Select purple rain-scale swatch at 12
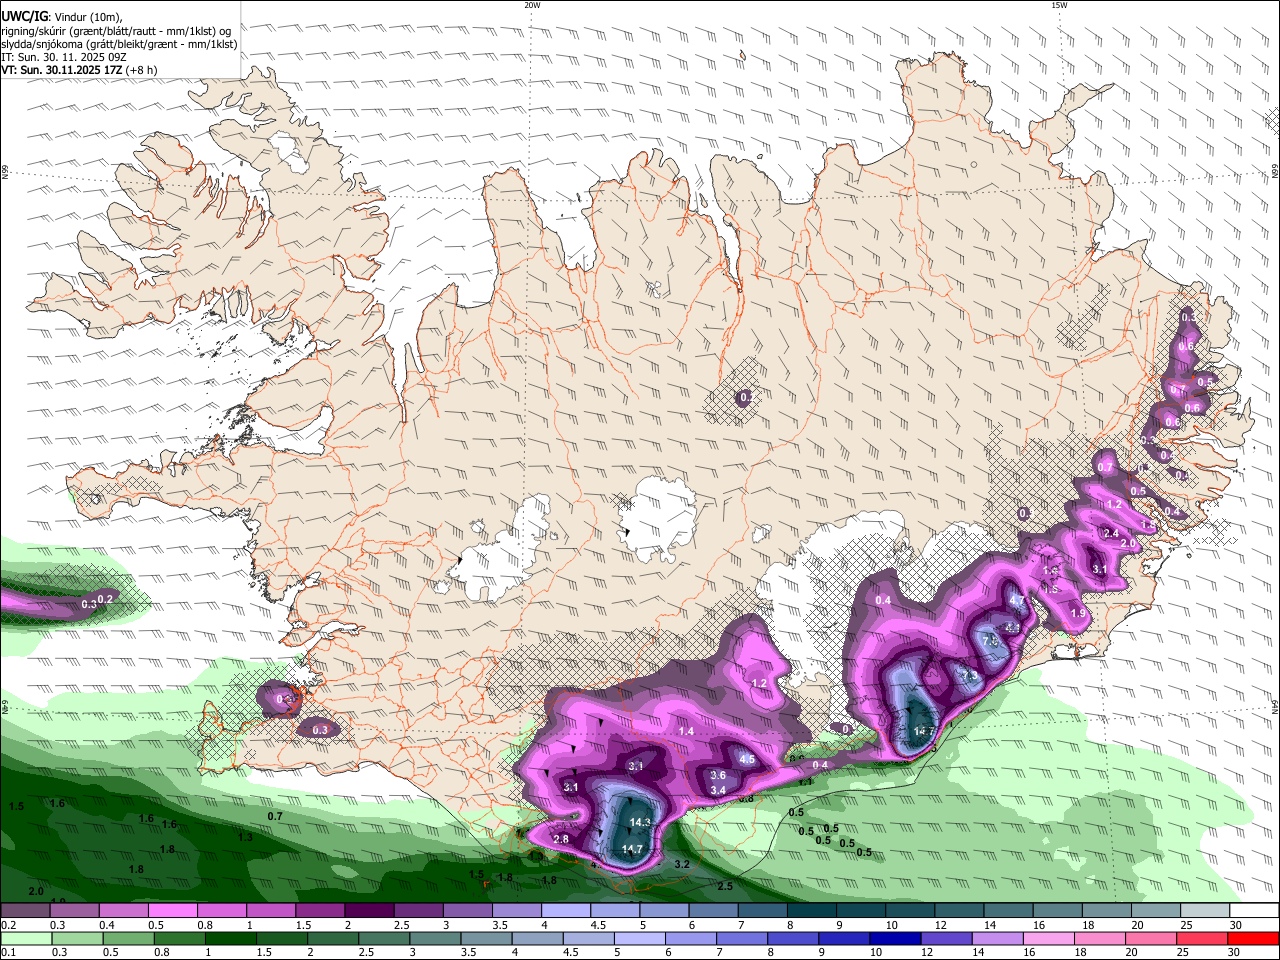Screen dimensions: 1280x960 tap(947, 938)
